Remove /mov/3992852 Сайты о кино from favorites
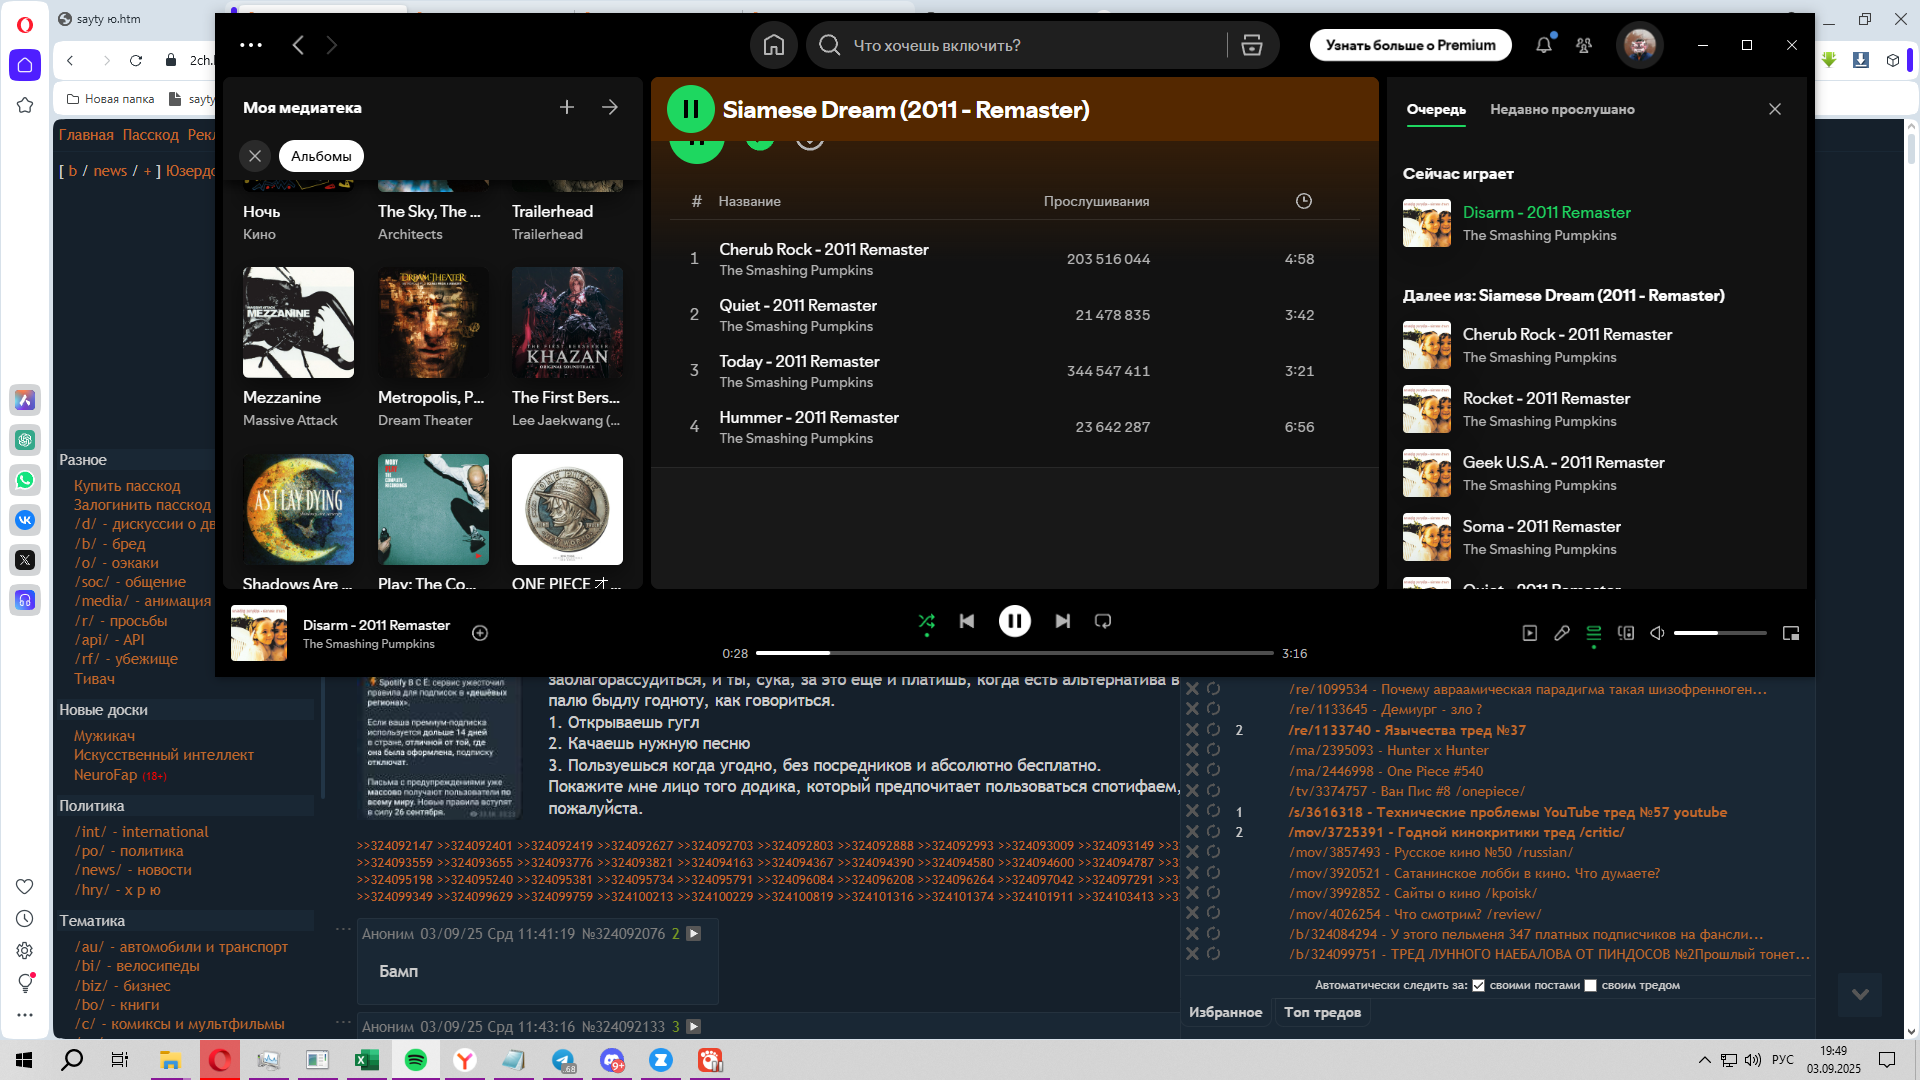This screenshot has height=1080, width=1920. 1192,893
